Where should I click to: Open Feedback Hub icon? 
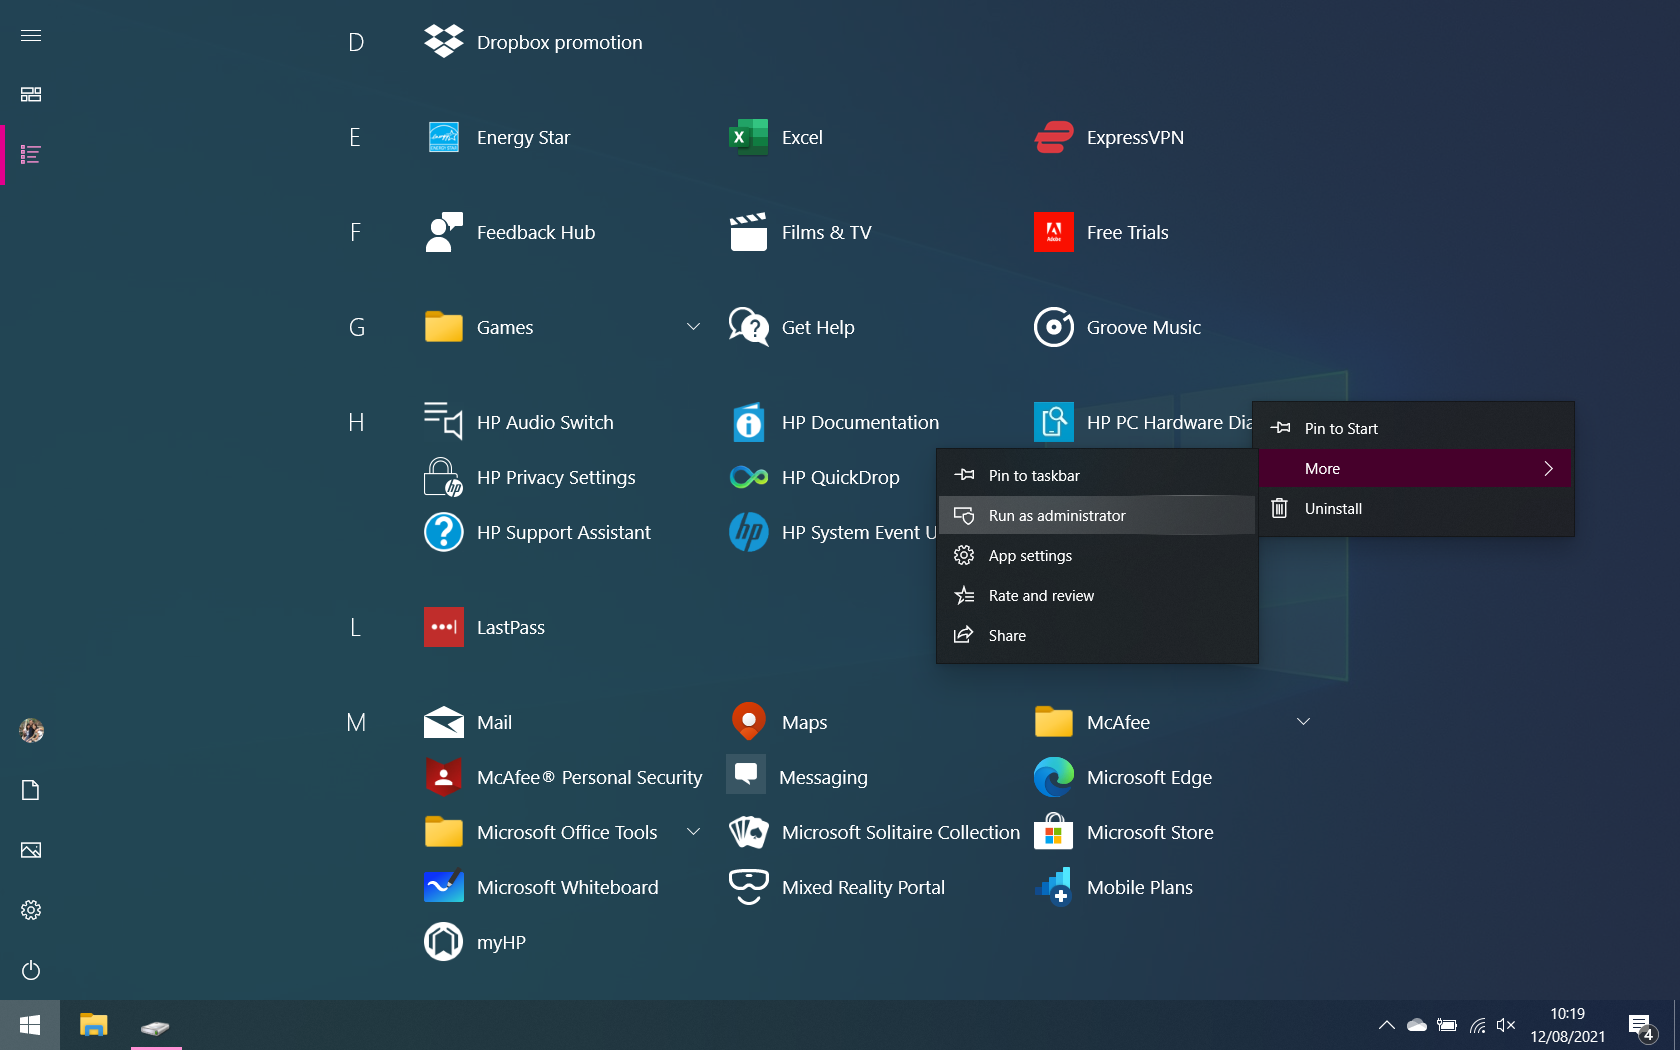(x=443, y=232)
